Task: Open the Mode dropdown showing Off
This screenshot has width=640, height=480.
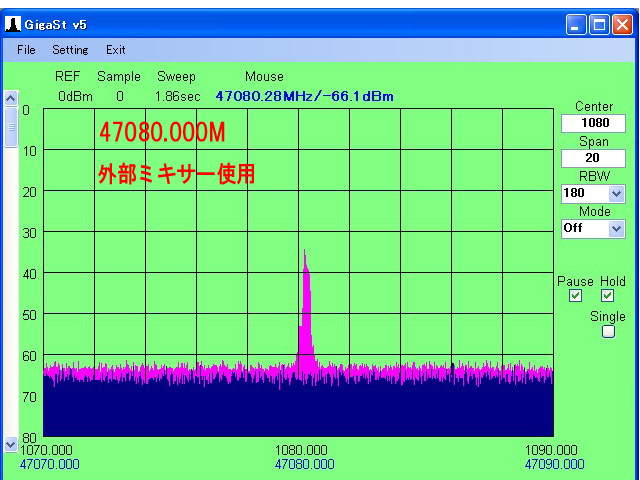Action: pos(616,229)
